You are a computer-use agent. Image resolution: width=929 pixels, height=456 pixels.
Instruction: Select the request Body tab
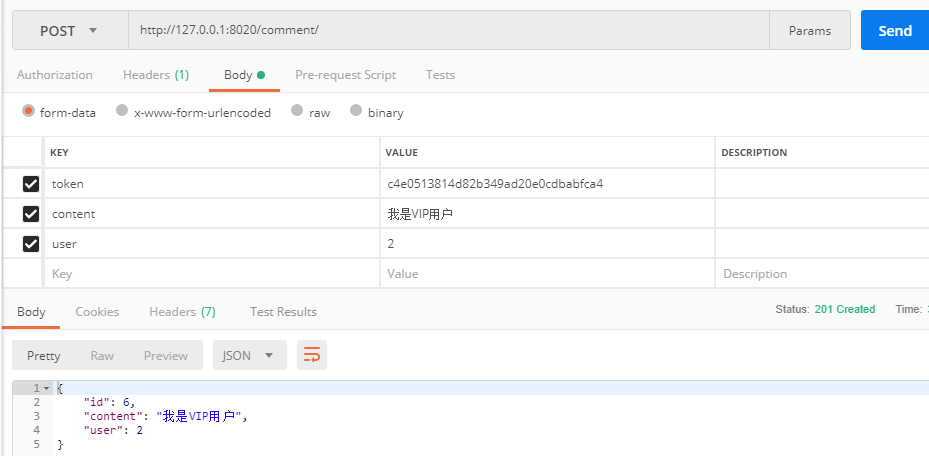pyautogui.click(x=244, y=75)
